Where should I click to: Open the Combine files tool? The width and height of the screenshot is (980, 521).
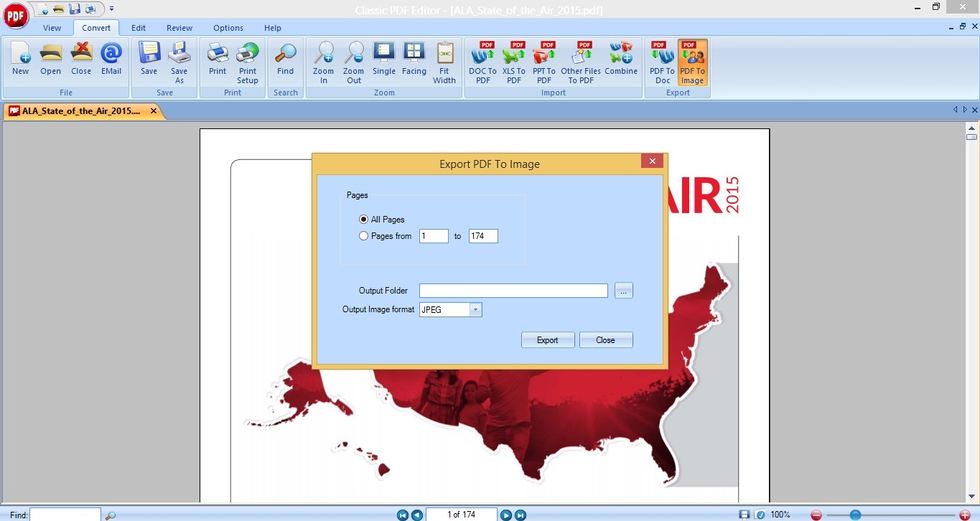point(621,58)
